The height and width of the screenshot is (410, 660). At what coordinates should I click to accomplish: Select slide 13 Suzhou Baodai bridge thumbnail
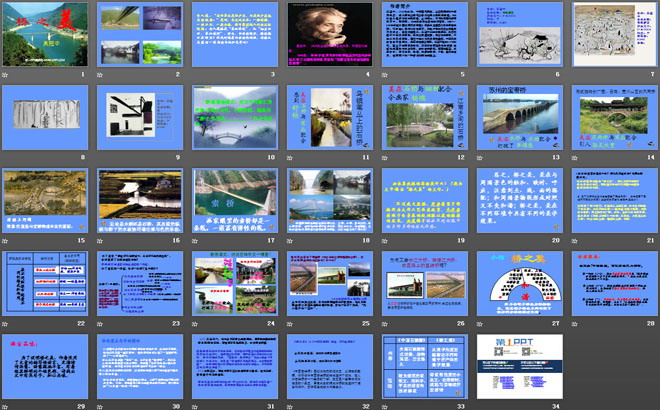520,117
